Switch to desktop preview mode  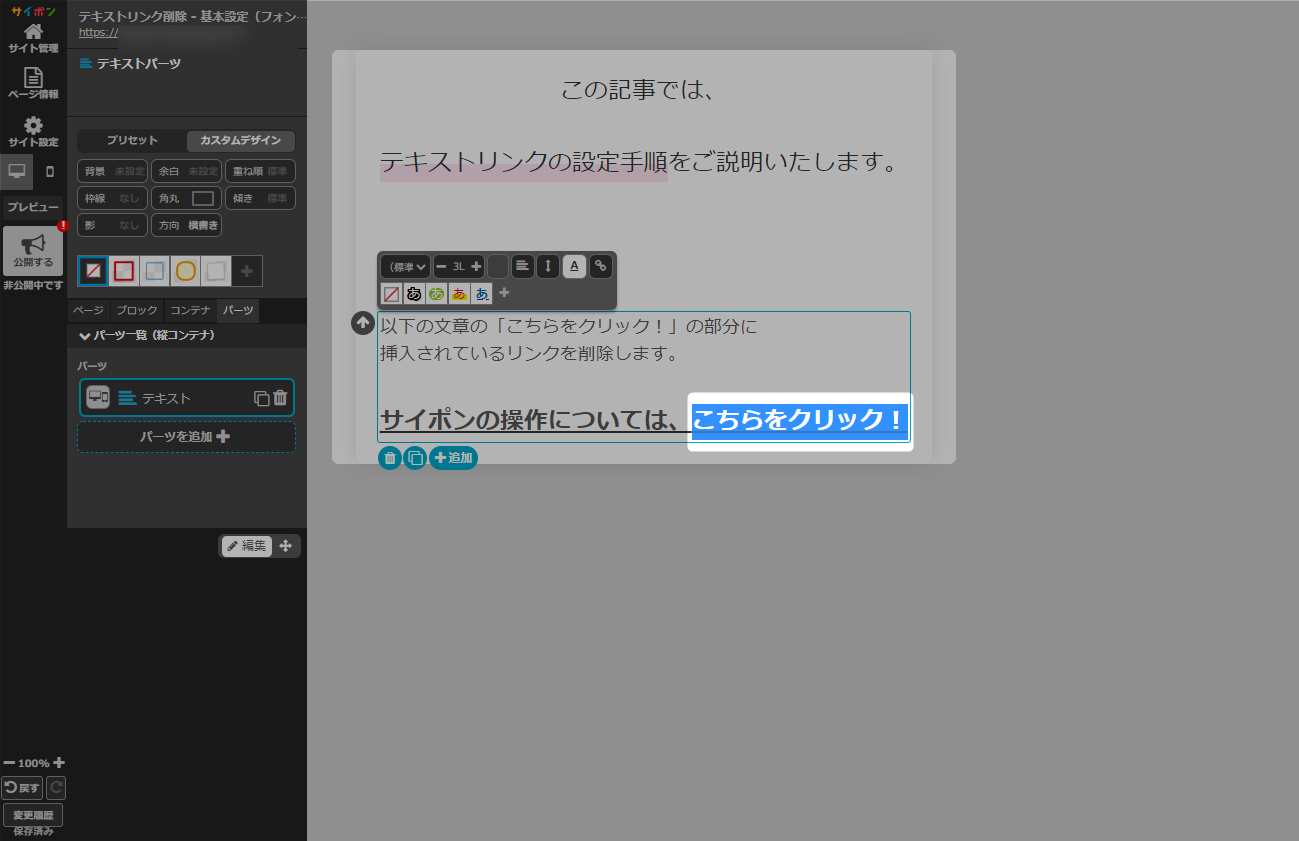pos(16,171)
